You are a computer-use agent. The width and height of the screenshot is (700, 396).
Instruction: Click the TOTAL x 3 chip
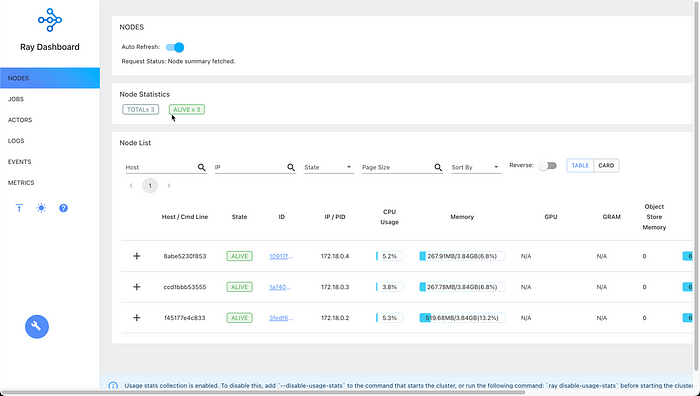click(141, 109)
